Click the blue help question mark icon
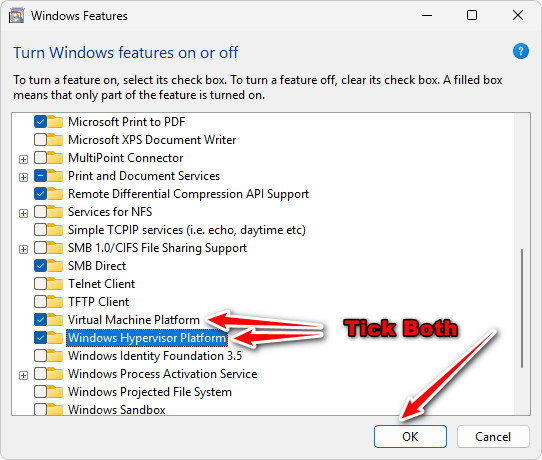Image resolution: width=542 pixels, height=460 pixels. 521,51
